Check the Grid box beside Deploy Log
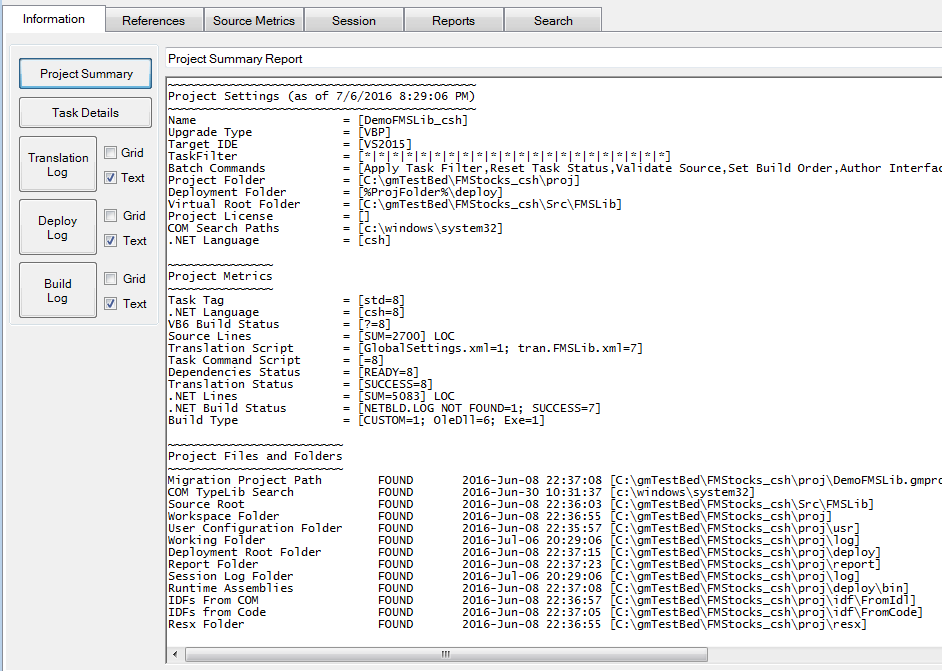 111,216
